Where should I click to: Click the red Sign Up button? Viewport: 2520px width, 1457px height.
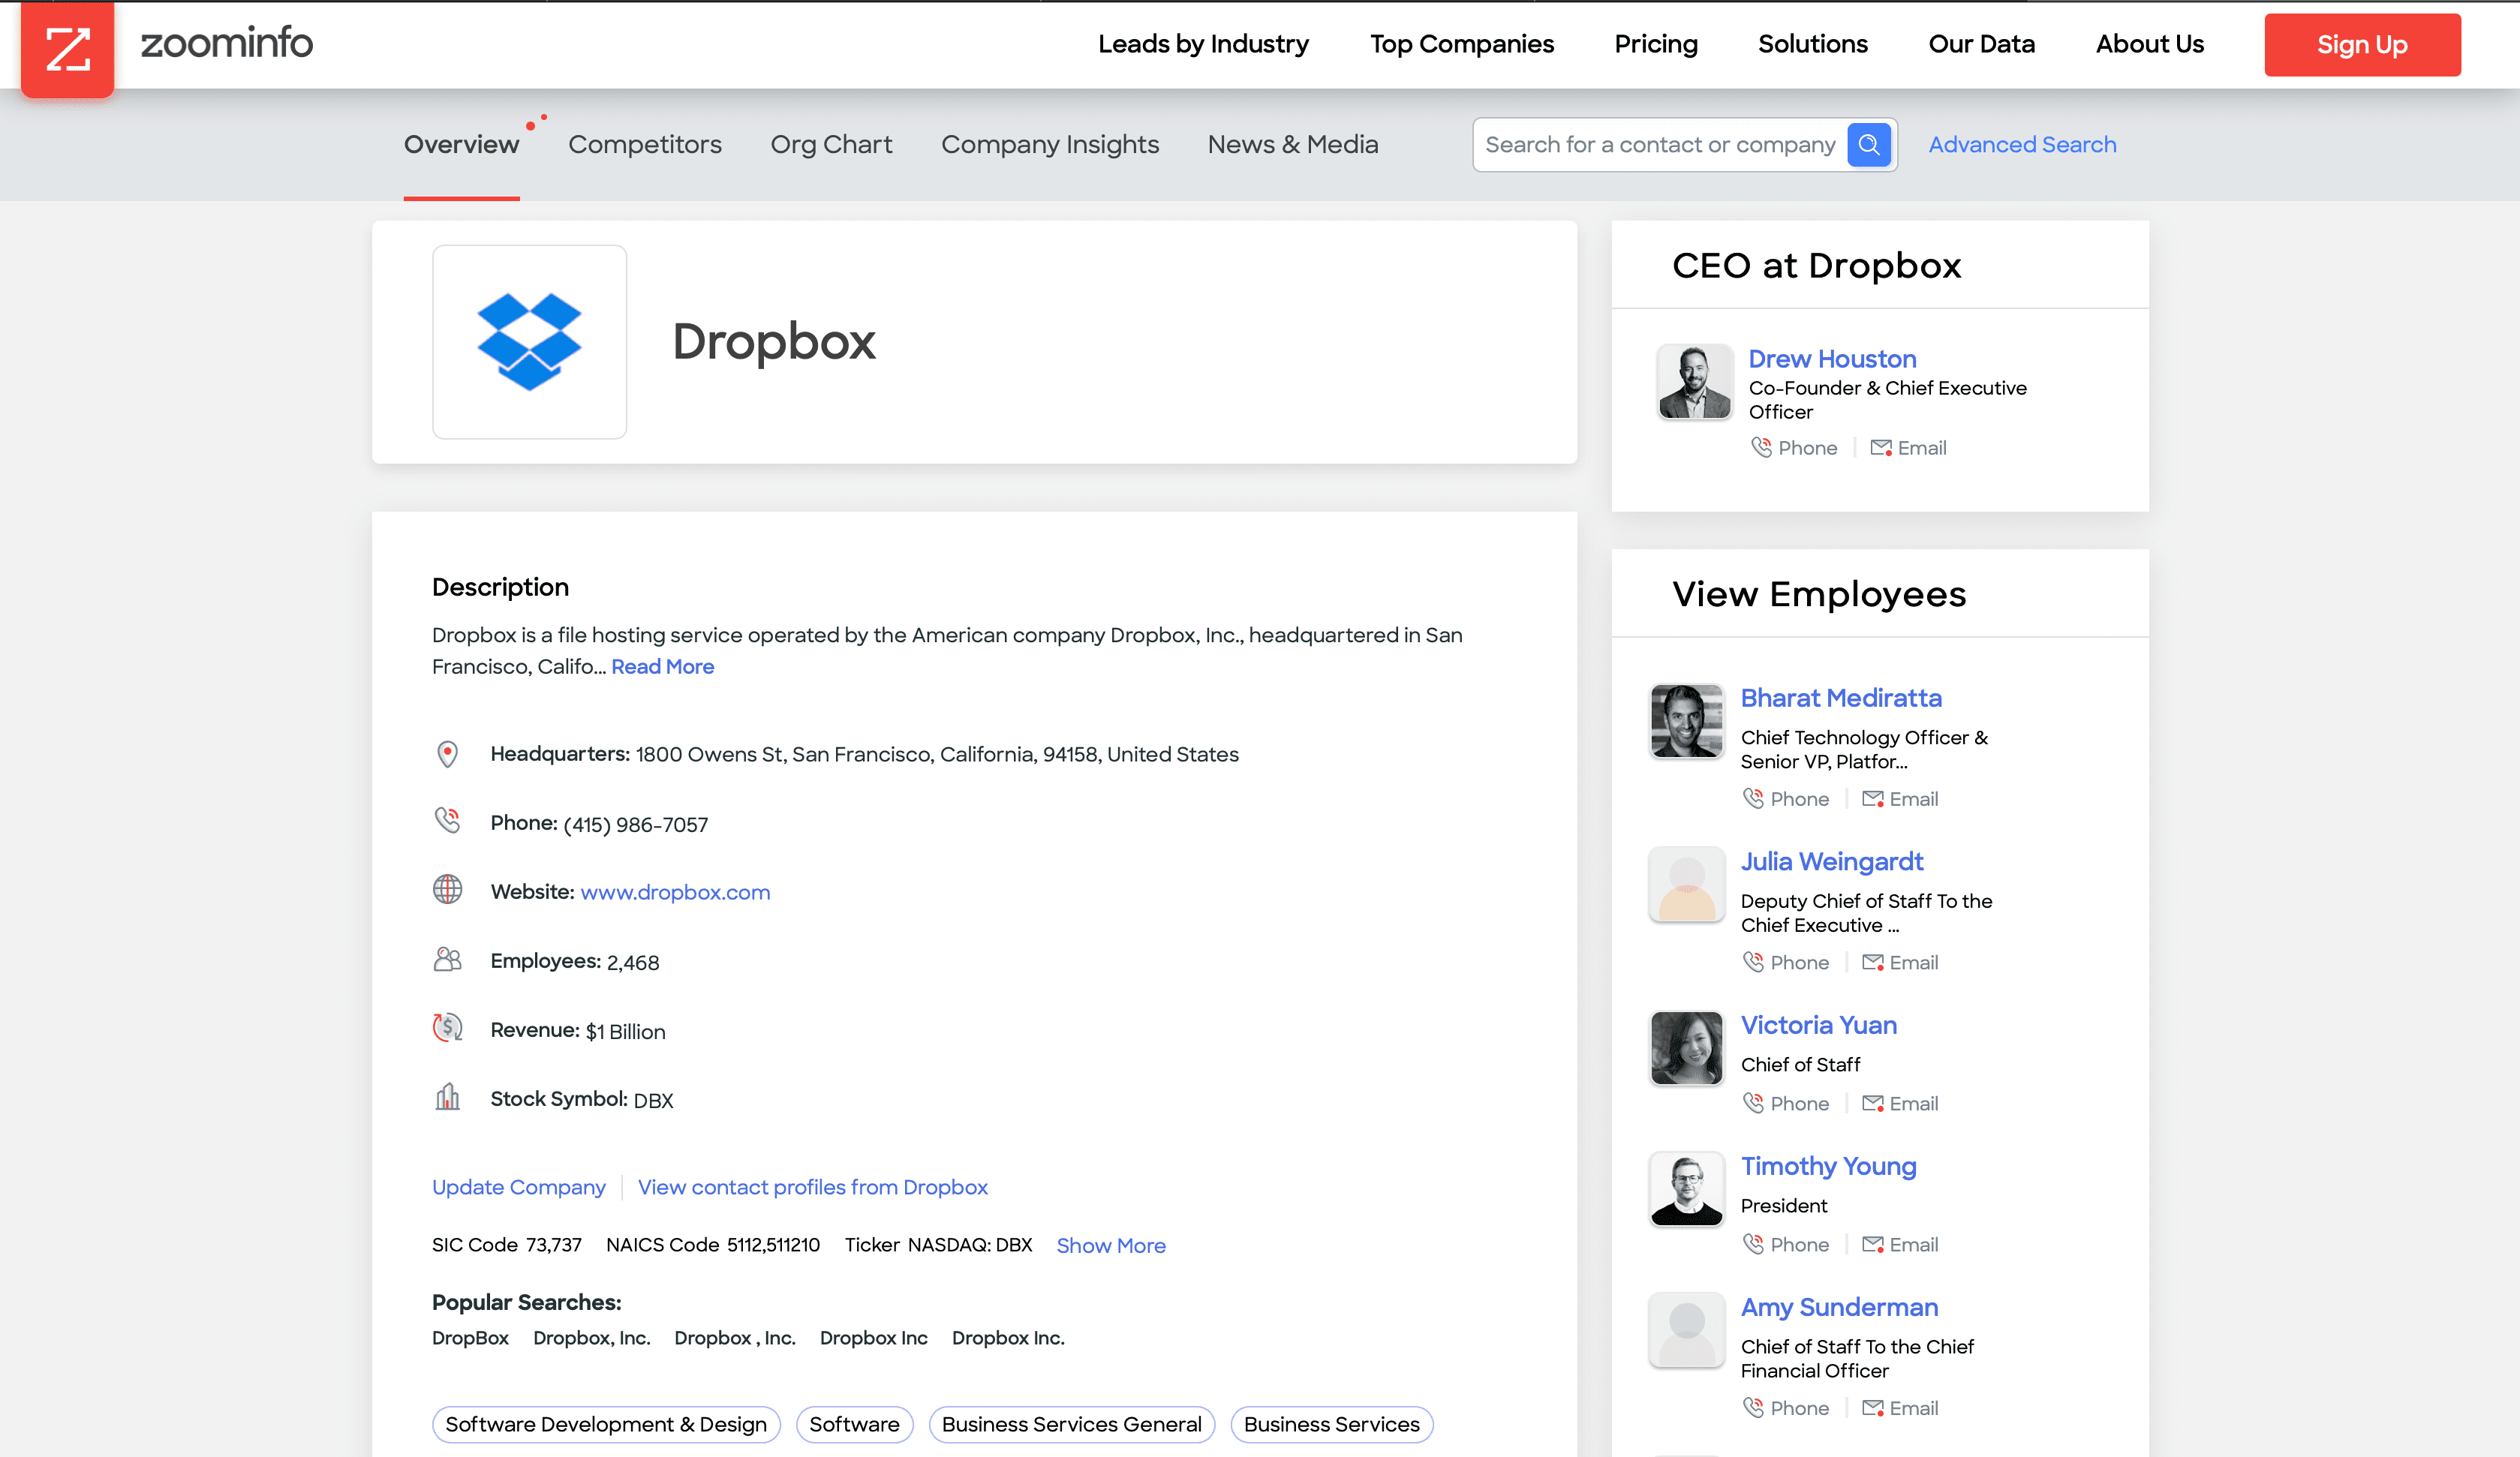click(2362, 45)
